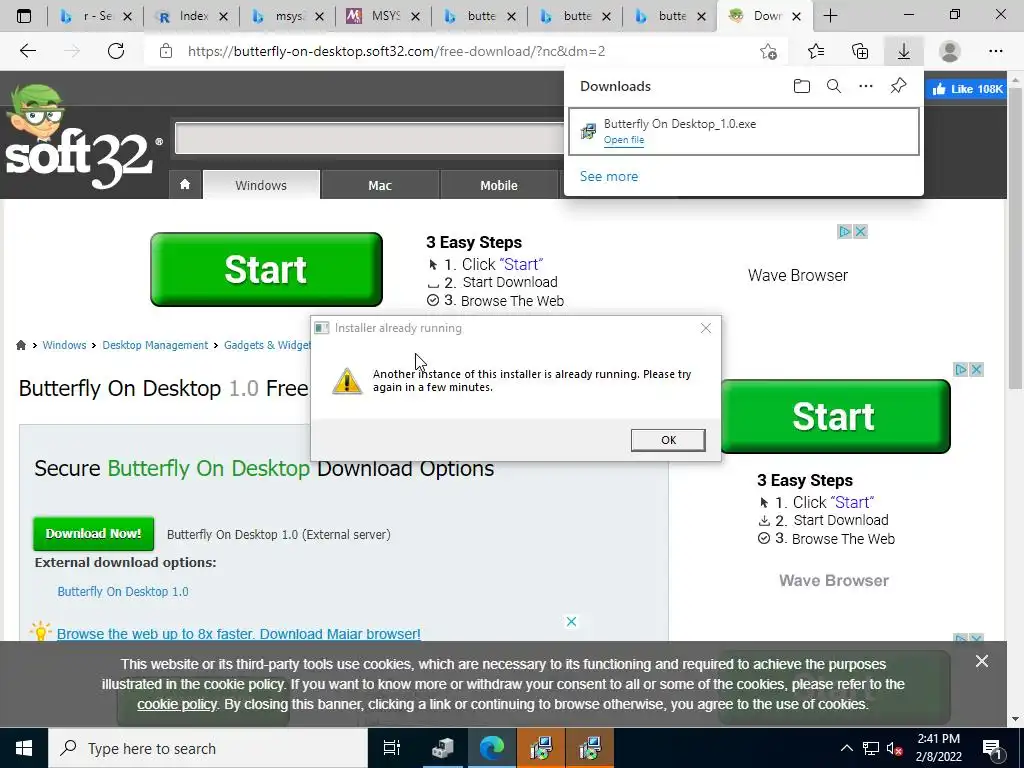Open tab actions menu icon
Image resolution: width=1024 pixels, height=768 pixels.
click(x=24, y=16)
